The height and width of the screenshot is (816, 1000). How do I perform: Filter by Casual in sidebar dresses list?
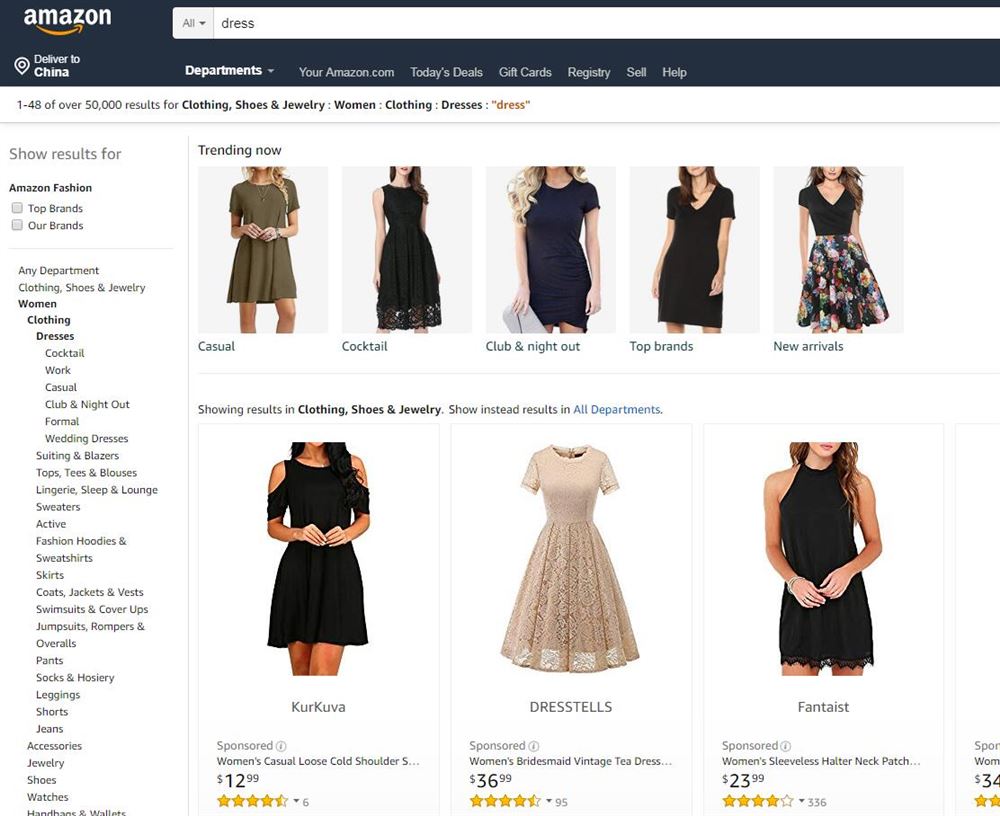pos(61,387)
